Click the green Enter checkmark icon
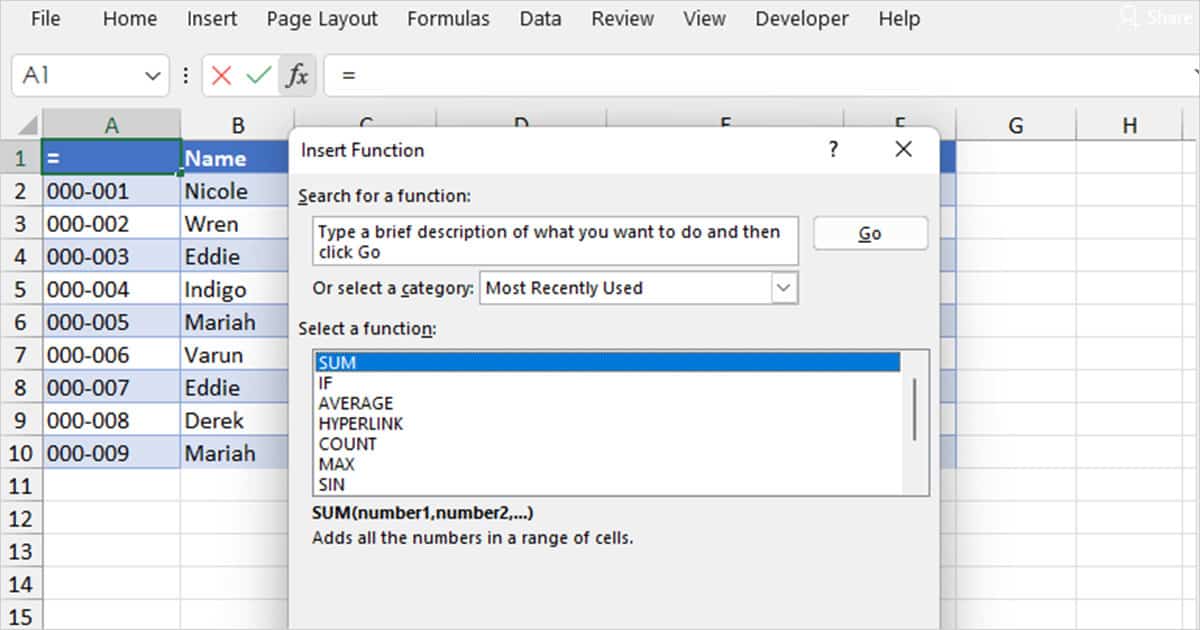The image size is (1200, 630). [258, 75]
